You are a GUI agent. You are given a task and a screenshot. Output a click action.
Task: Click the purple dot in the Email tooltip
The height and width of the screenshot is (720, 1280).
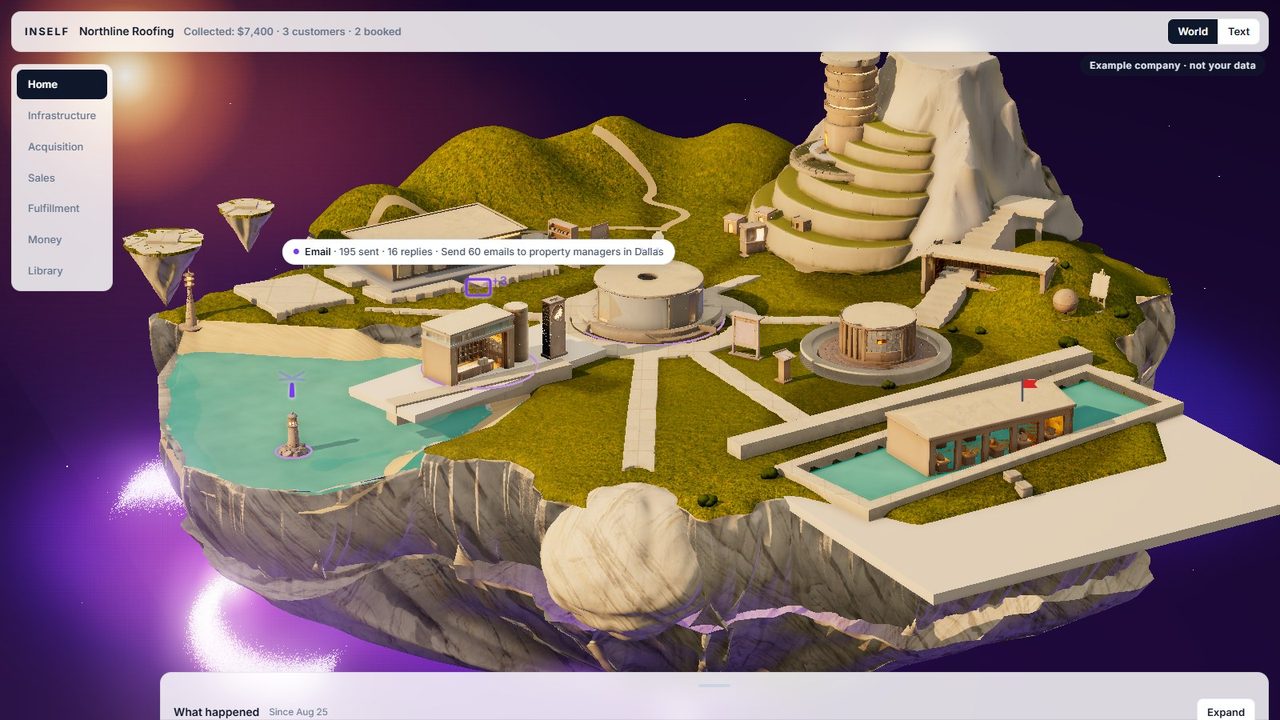pyautogui.click(x=297, y=252)
